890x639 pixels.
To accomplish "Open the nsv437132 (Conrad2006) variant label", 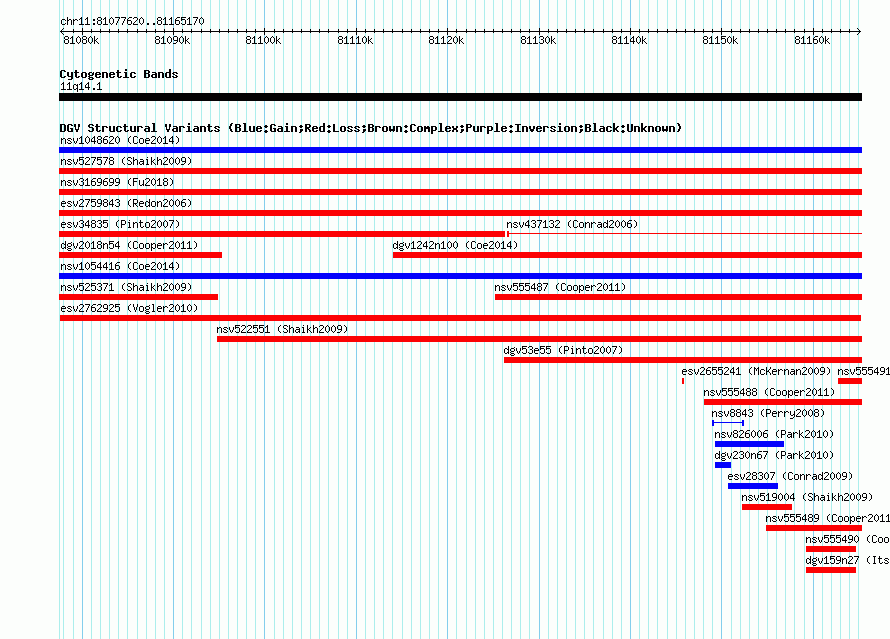I will coord(572,224).
